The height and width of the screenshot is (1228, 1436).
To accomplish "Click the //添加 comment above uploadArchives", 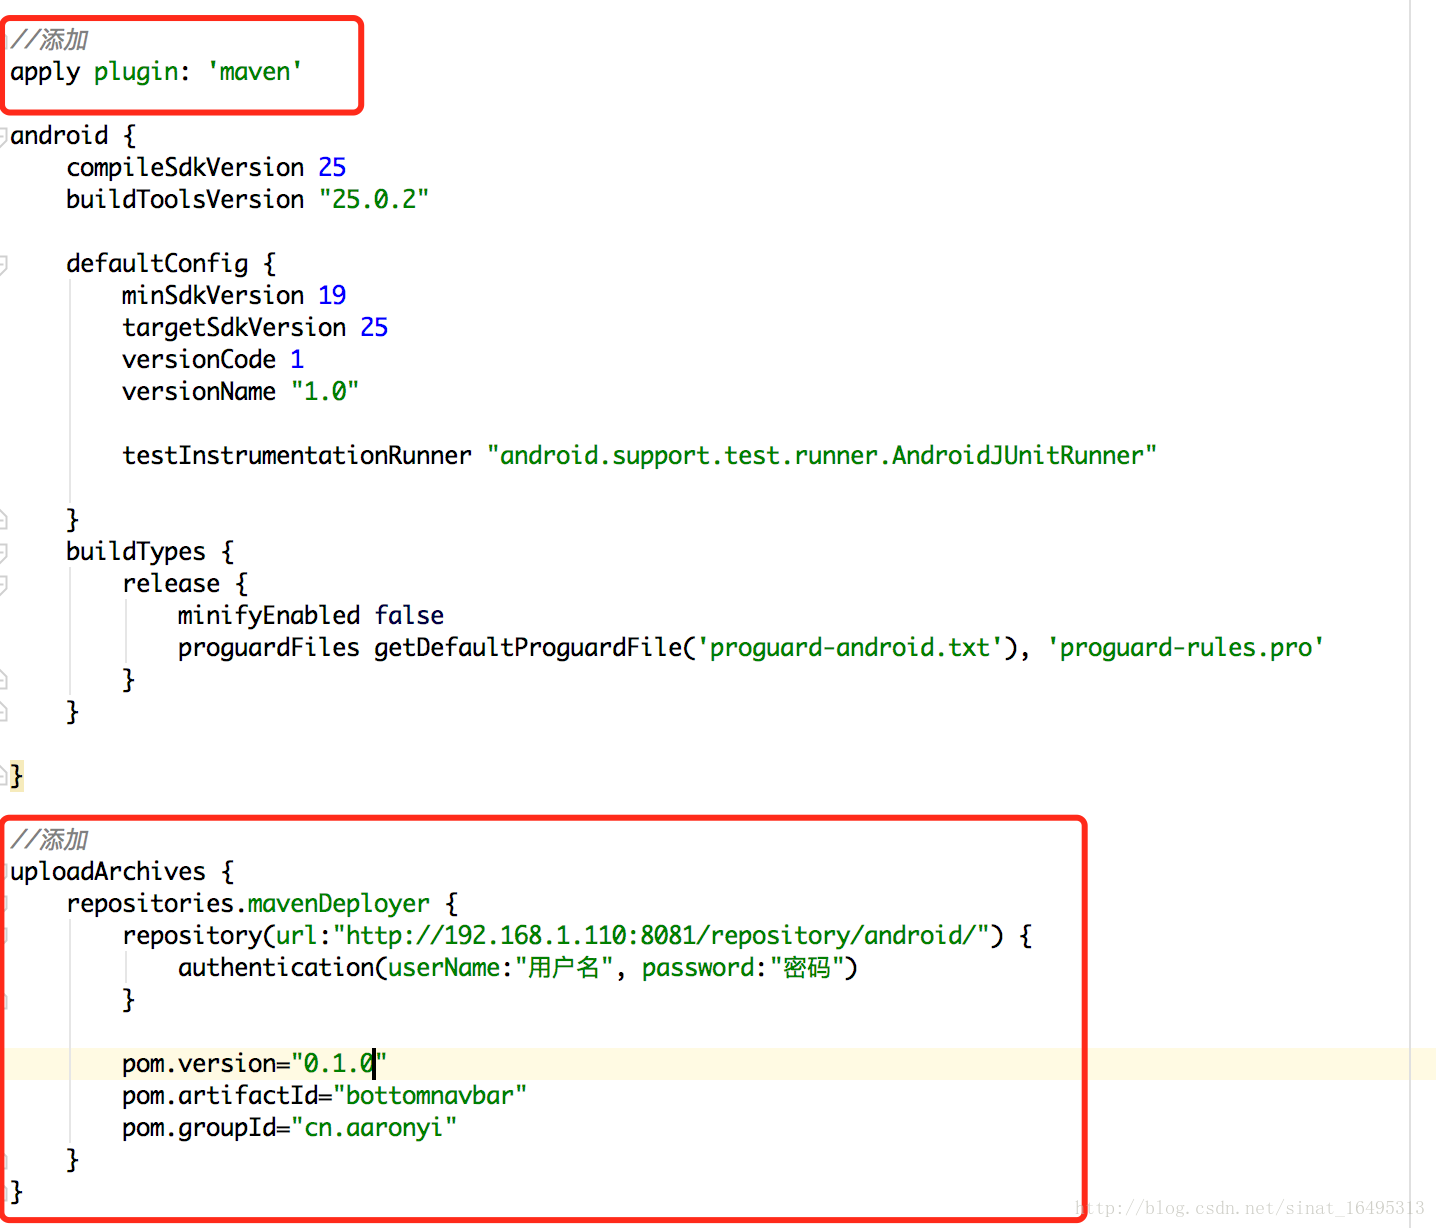I will pos(50,840).
